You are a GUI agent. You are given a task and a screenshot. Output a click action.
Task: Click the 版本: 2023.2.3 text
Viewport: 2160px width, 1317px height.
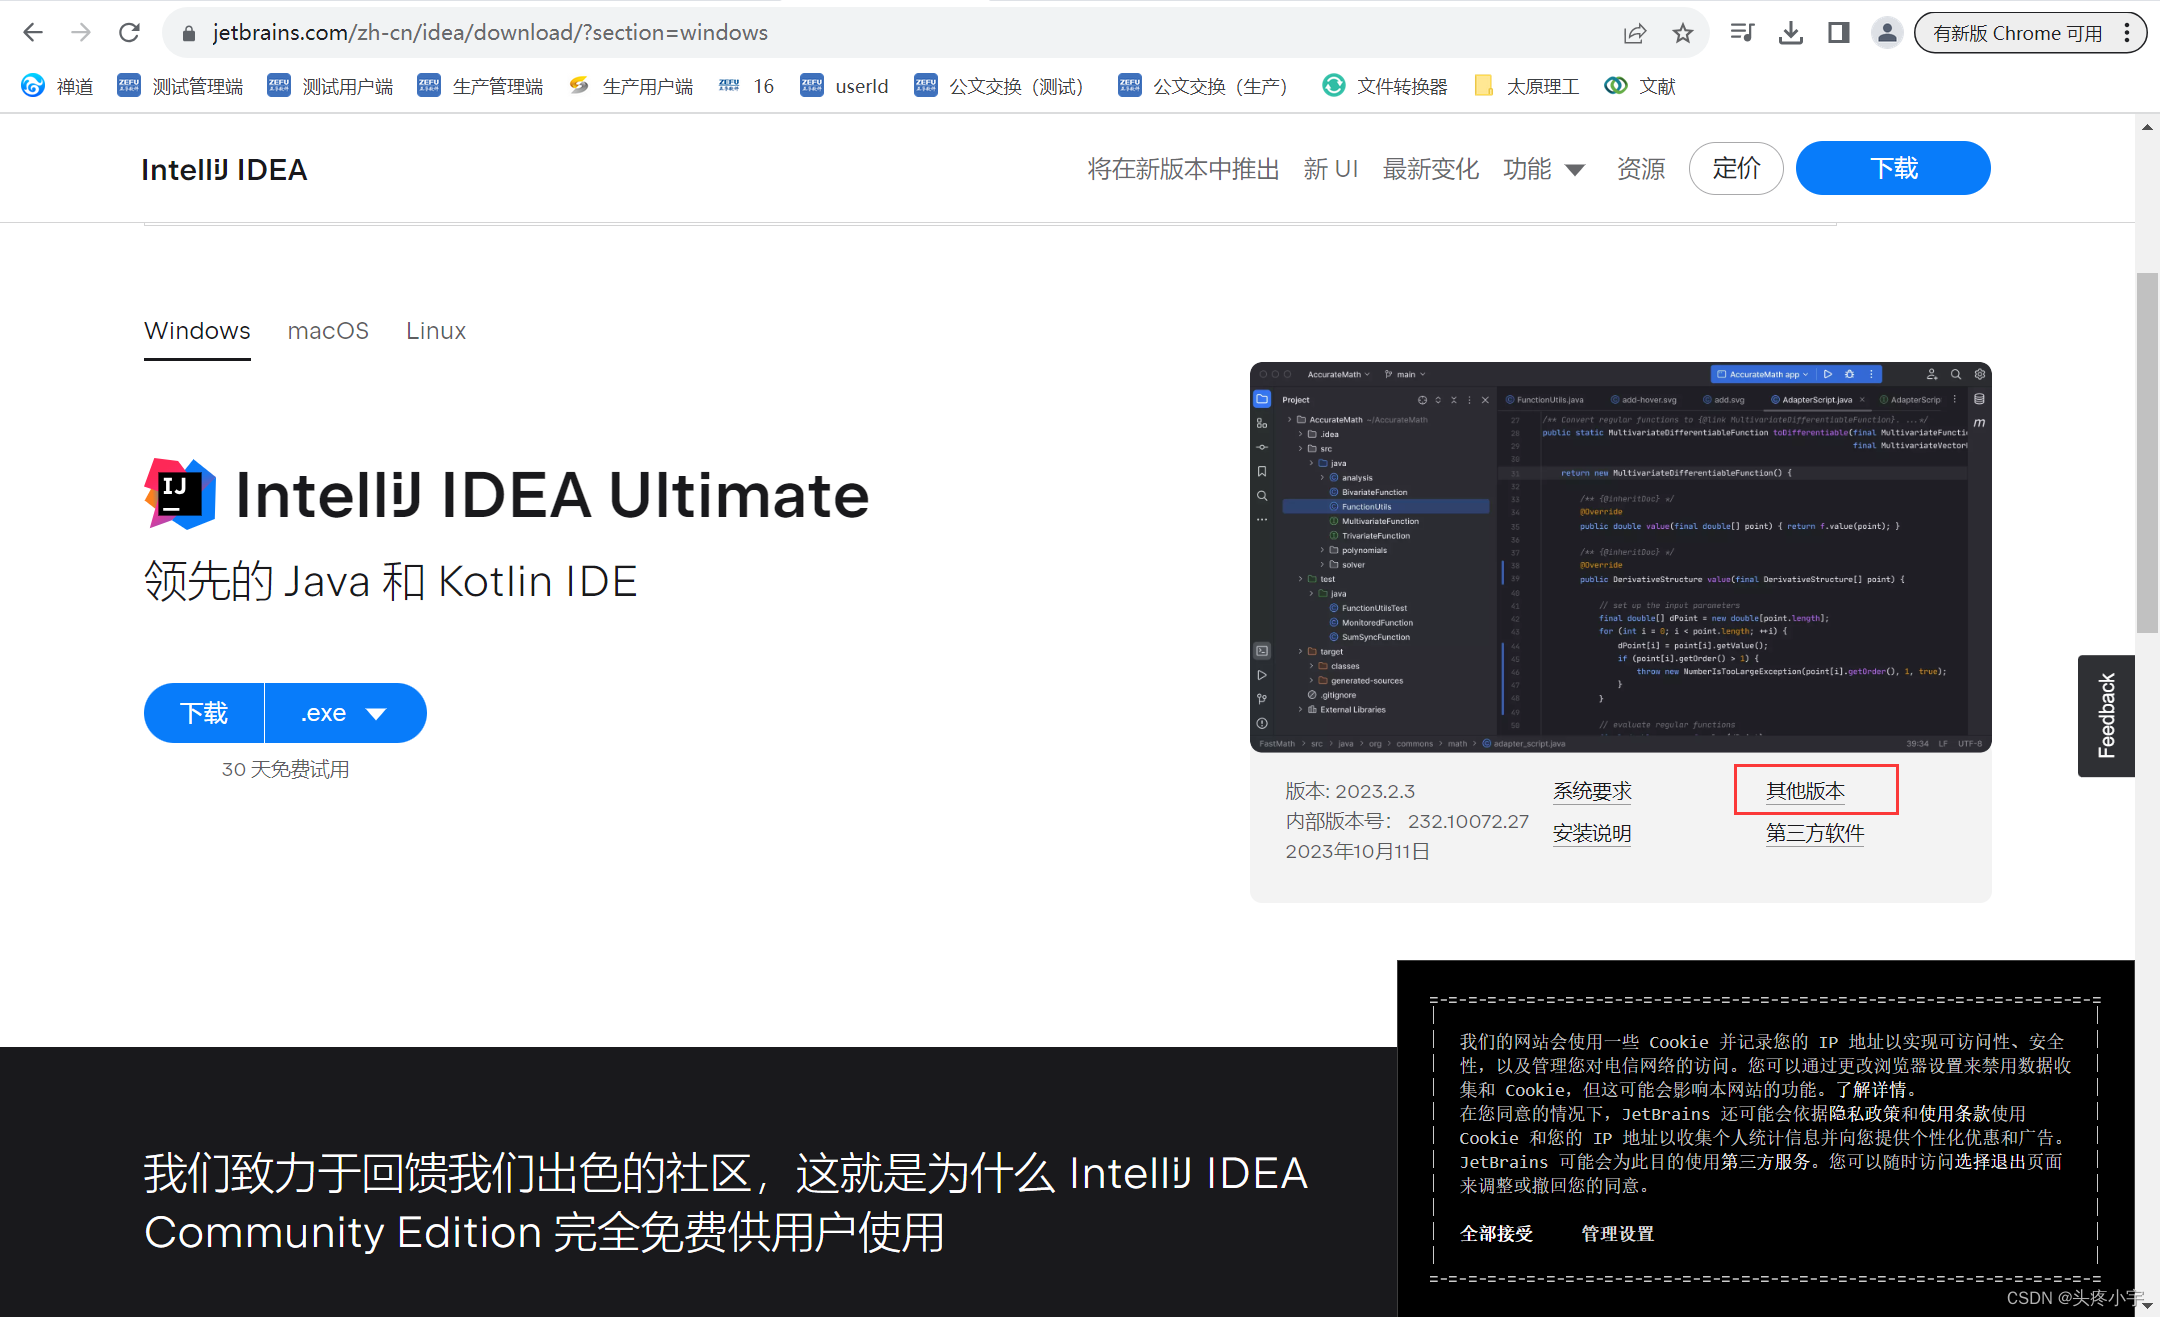pyautogui.click(x=1350, y=791)
